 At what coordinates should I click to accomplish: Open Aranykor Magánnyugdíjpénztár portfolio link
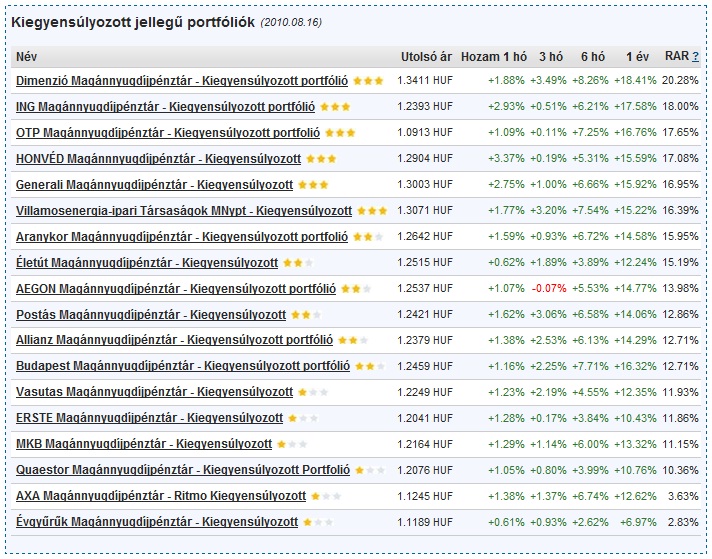pos(182,237)
